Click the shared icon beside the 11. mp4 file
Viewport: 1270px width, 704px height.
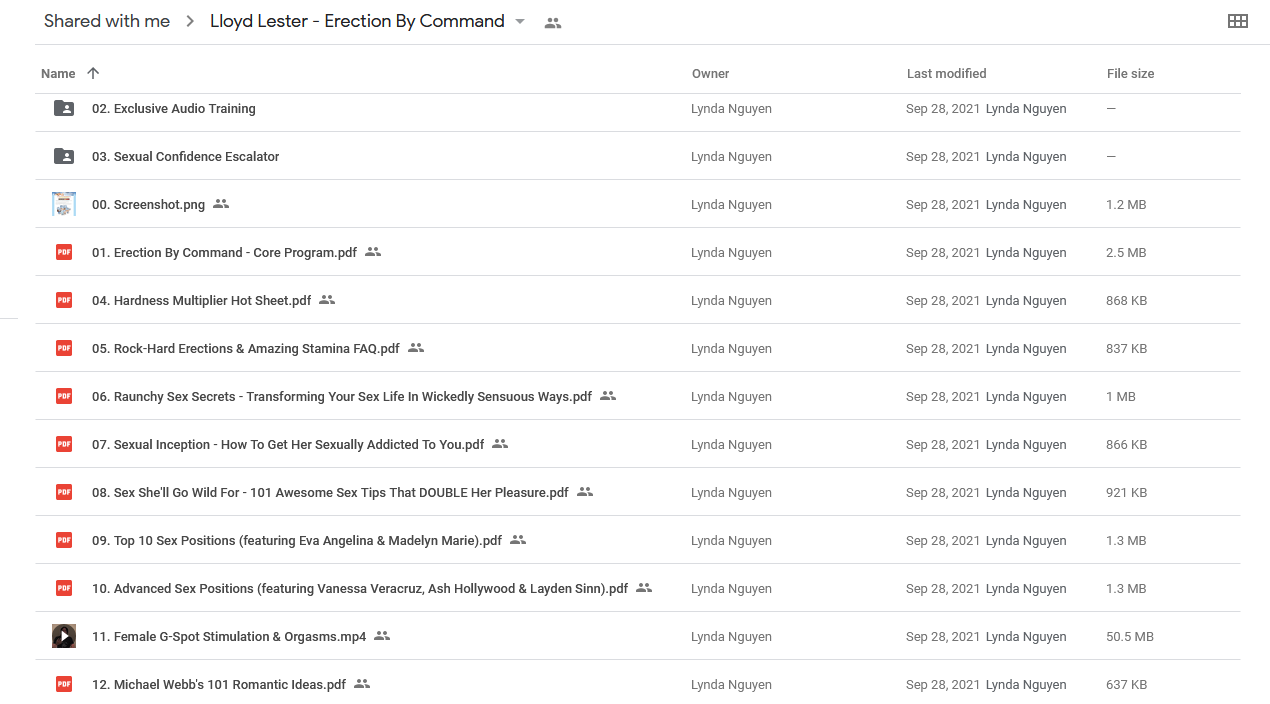[x=382, y=636]
